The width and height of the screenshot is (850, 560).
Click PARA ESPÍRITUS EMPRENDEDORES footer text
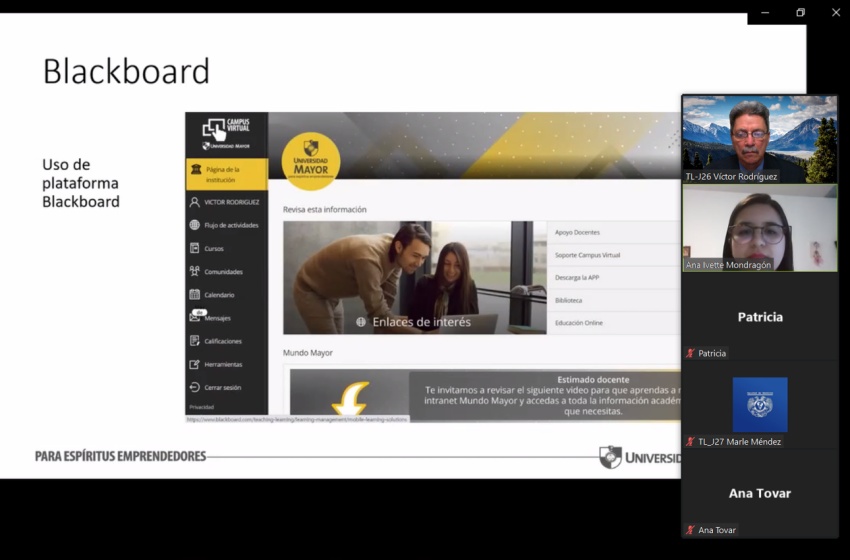coord(120,456)
